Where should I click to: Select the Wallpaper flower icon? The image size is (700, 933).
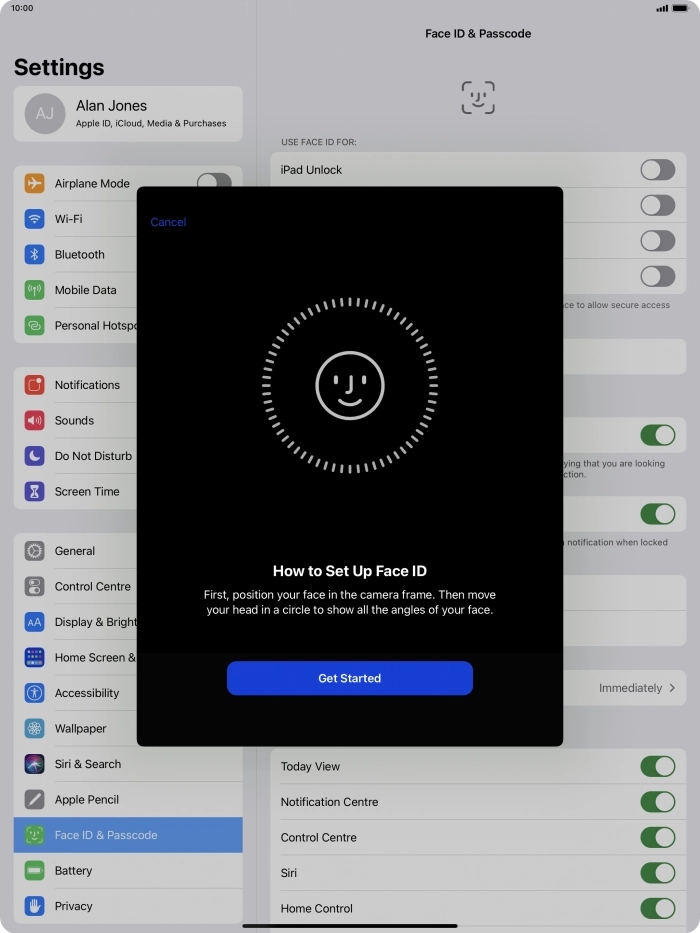35,728
